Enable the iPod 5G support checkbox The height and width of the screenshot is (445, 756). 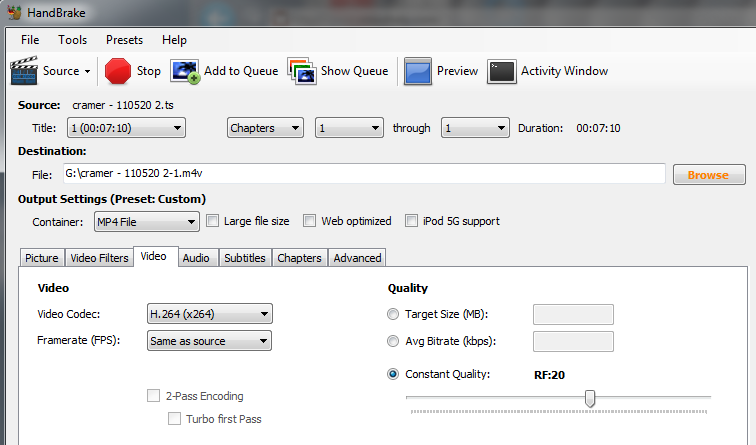pyautogui.click(x=411, y=221)
